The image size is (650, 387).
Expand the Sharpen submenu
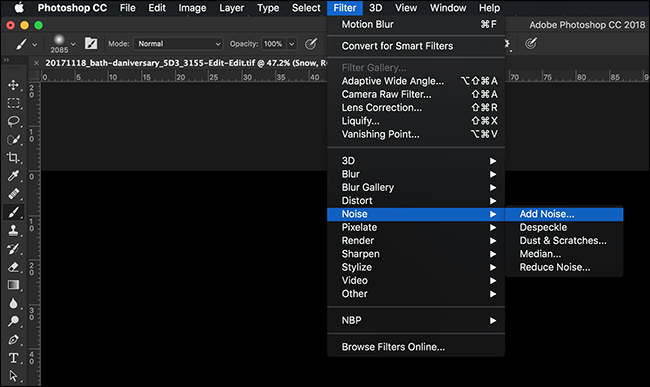(x=416, y=254)
